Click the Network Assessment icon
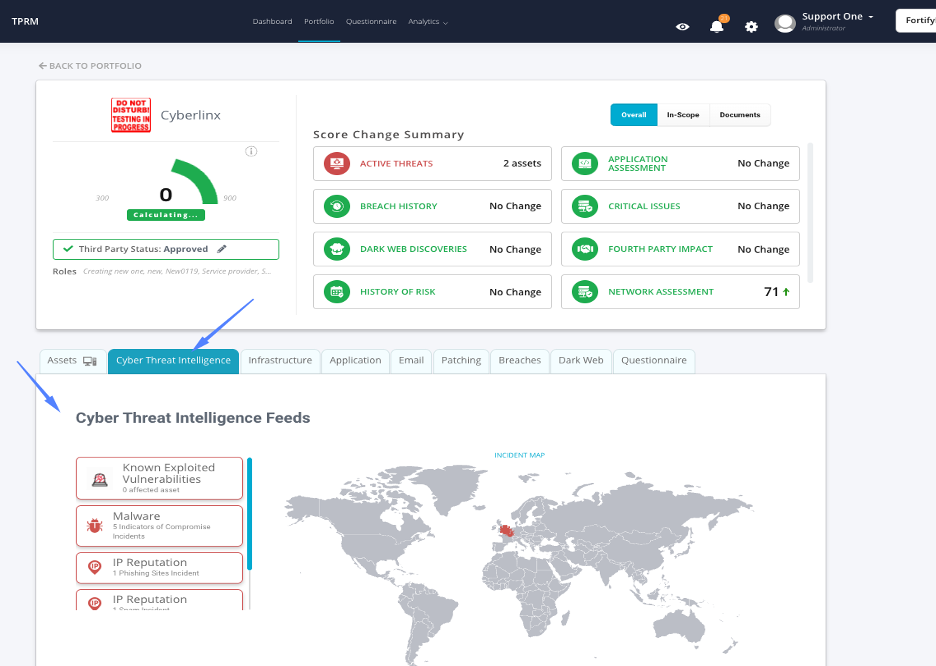The height and width of the screenshot is (666, 936). (x=584, y=291)
